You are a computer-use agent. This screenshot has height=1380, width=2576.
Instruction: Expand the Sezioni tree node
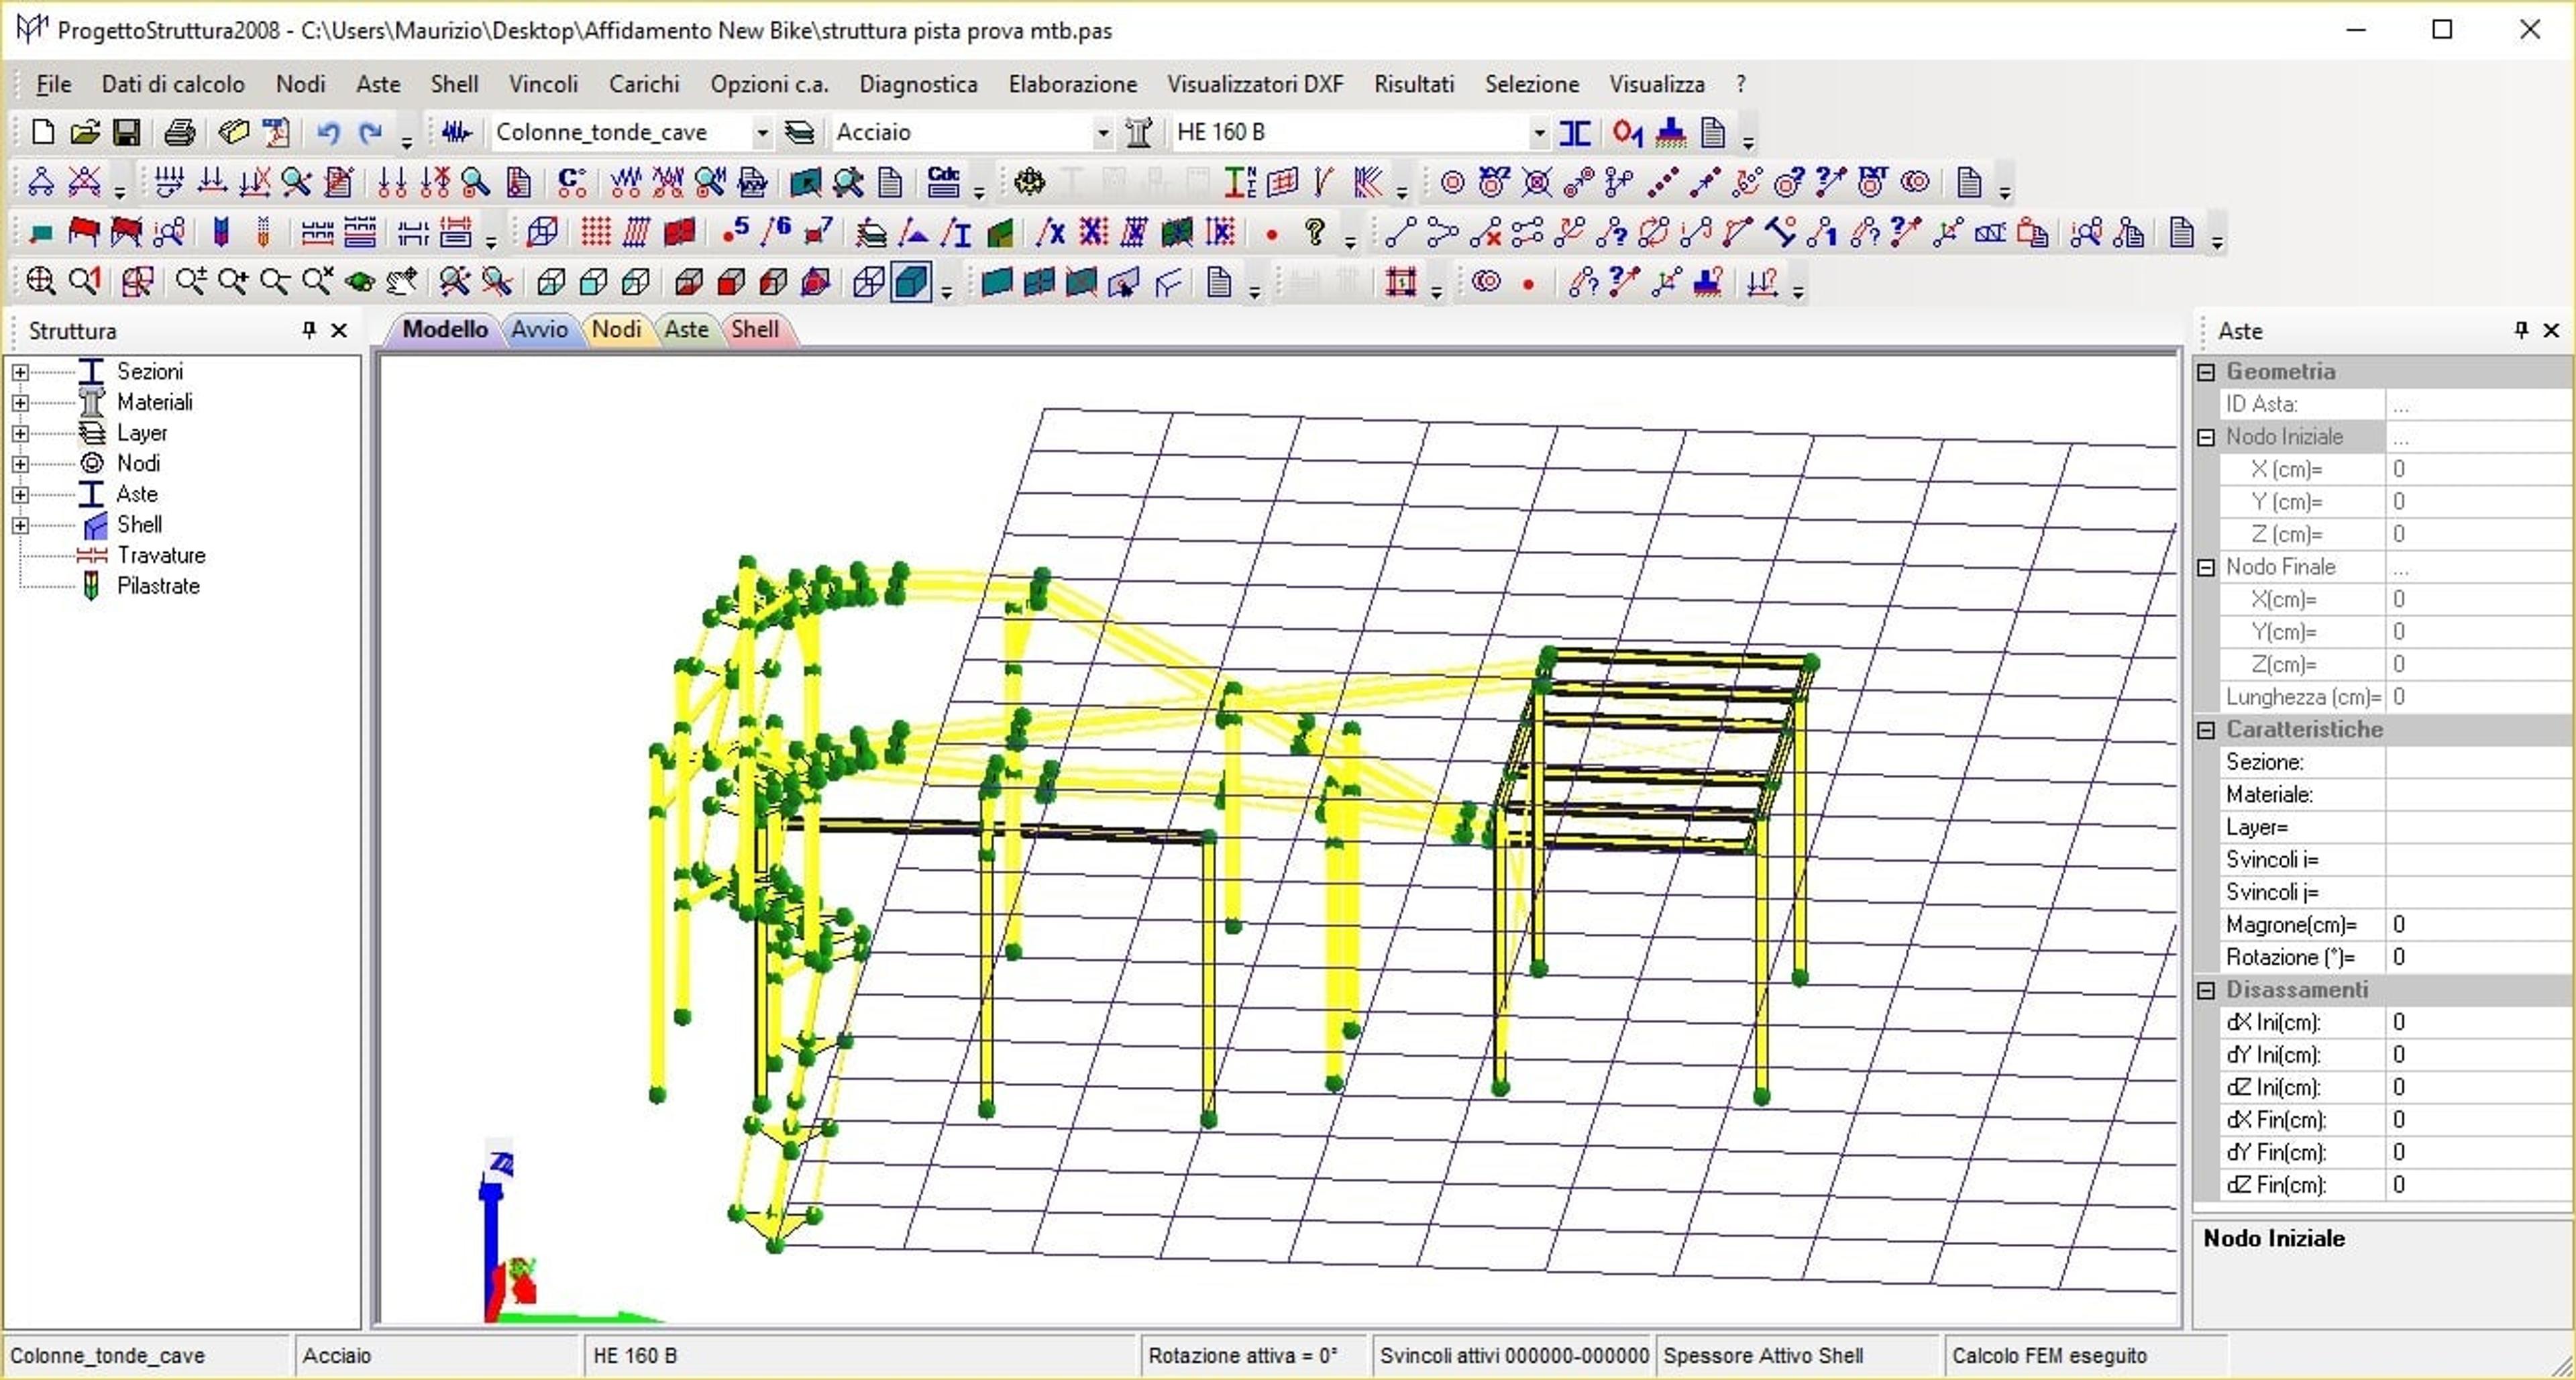pyautogui.click(x=20, y=372)
